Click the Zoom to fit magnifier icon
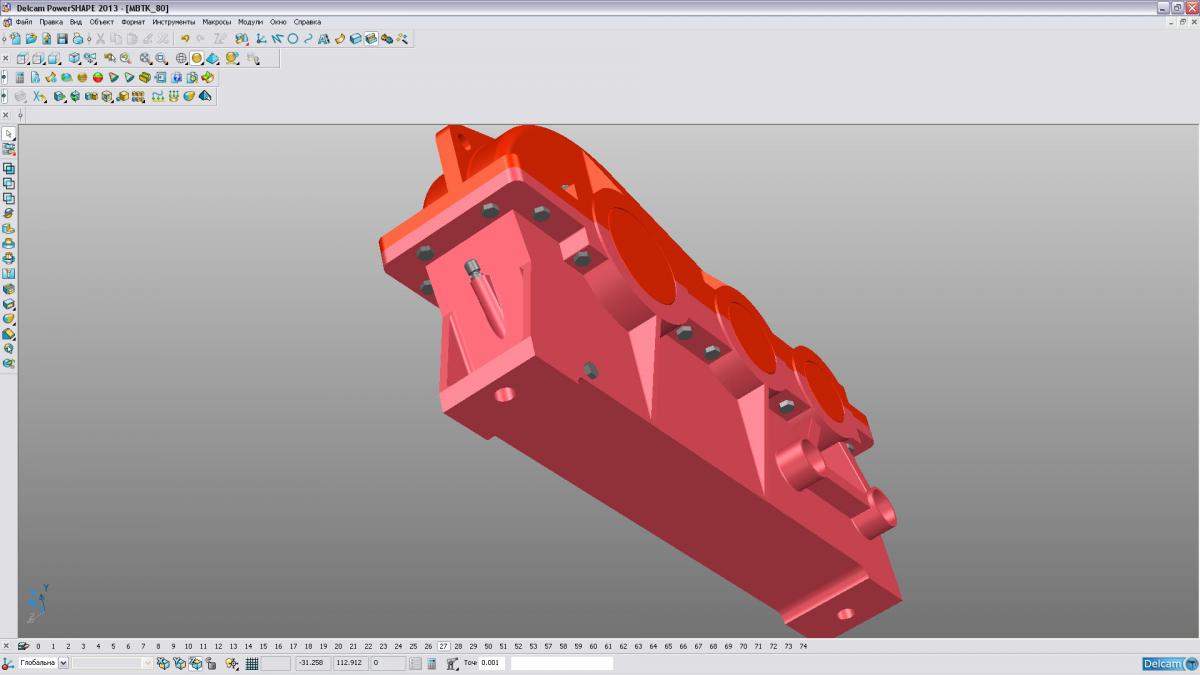 (x=144, y=58)
